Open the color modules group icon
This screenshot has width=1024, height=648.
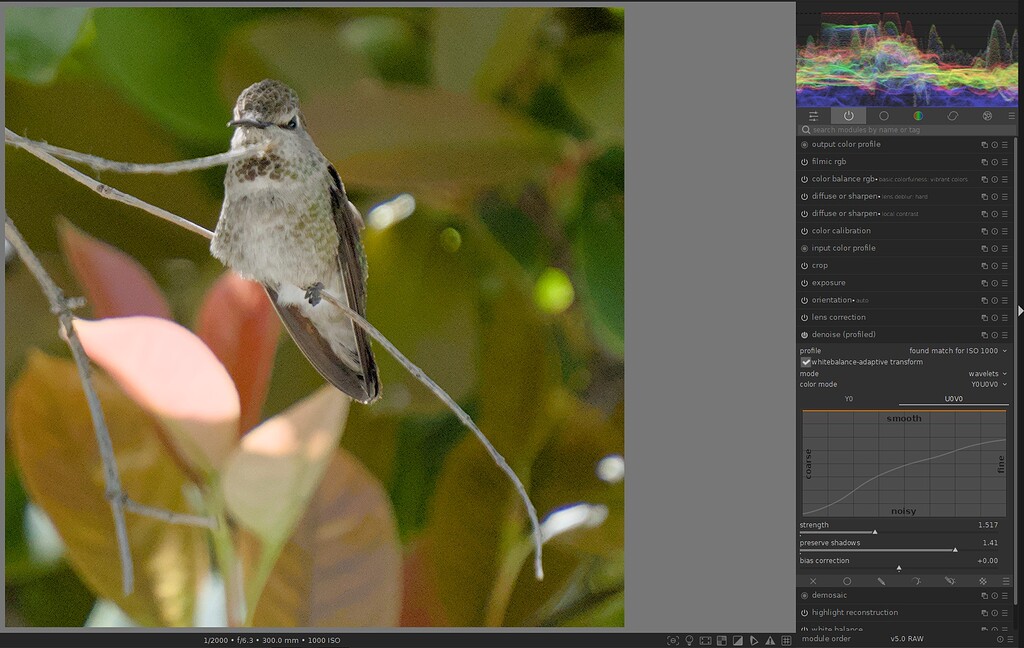(918, 116)
